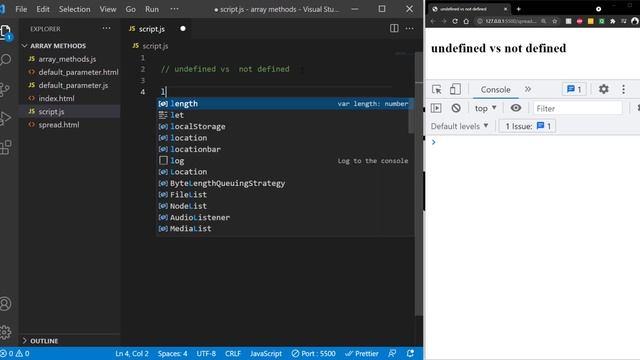Open default_parameter.html in Explorer
This screenshot has height=360, width=640.
point(78,72)
